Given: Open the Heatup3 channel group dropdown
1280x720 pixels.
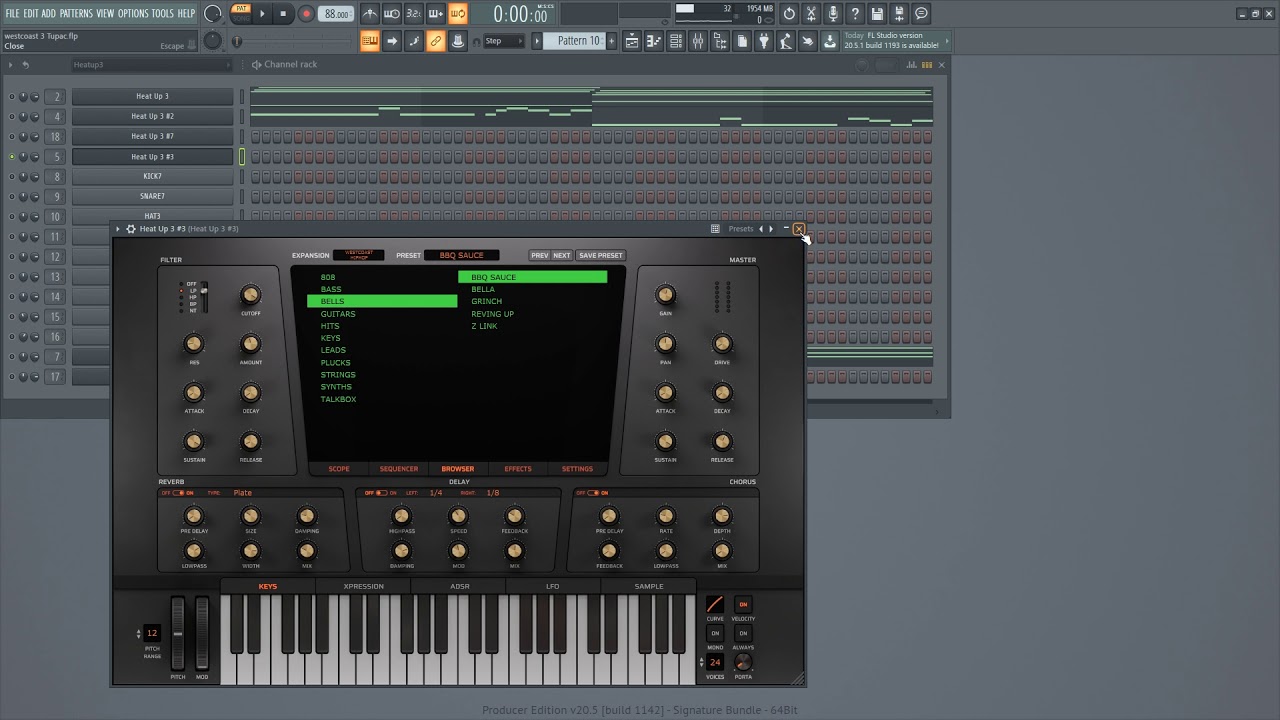Looking at the screenshot, I should pyautogui.click(x=151, y=65).
